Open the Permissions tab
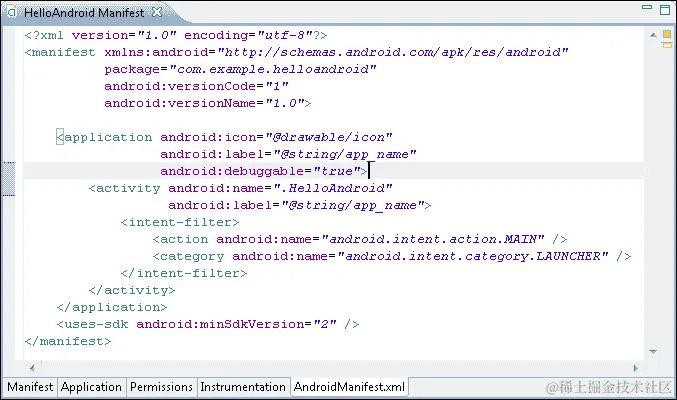This screenshot has height=400, width=677. tap(161, 387)
